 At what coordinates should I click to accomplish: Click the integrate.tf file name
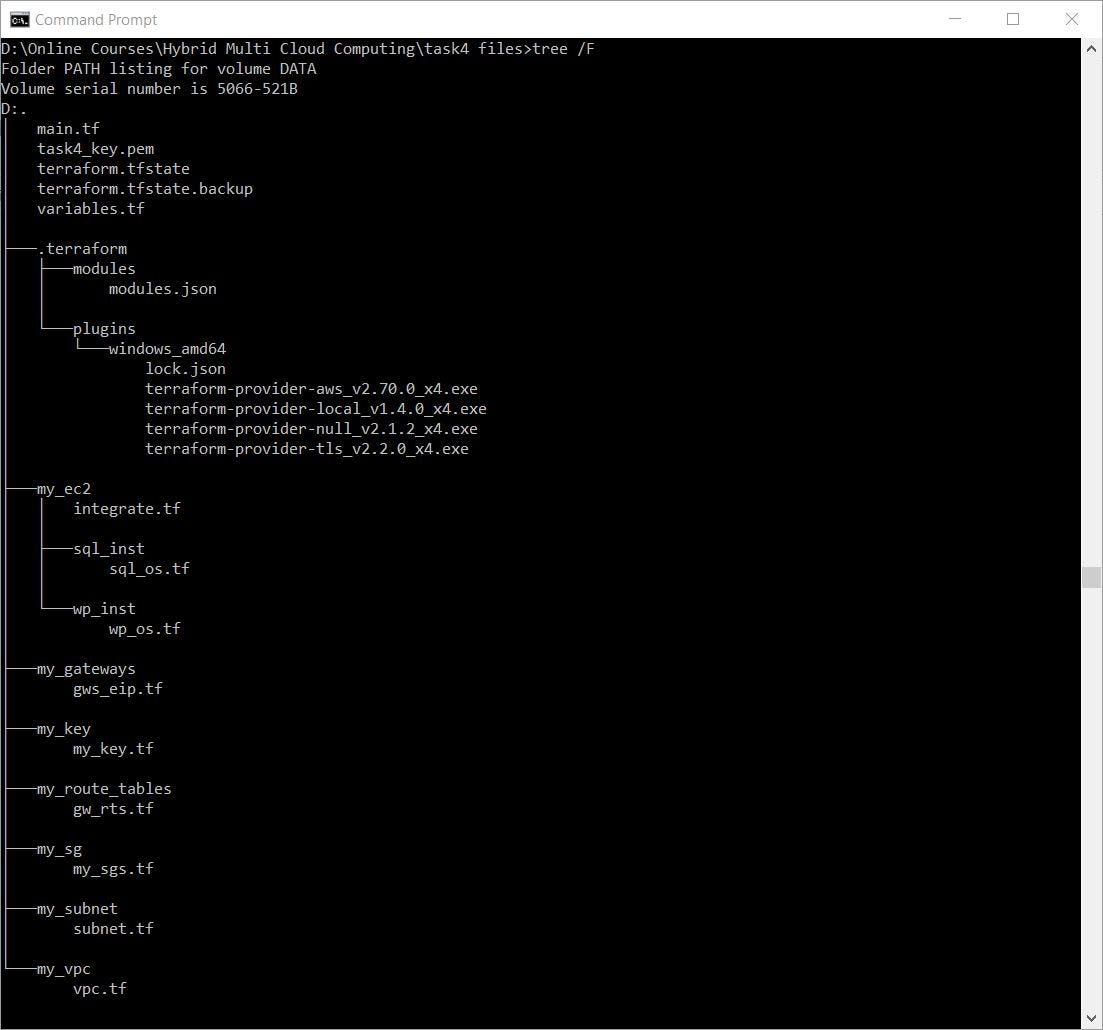pos(127,509)
